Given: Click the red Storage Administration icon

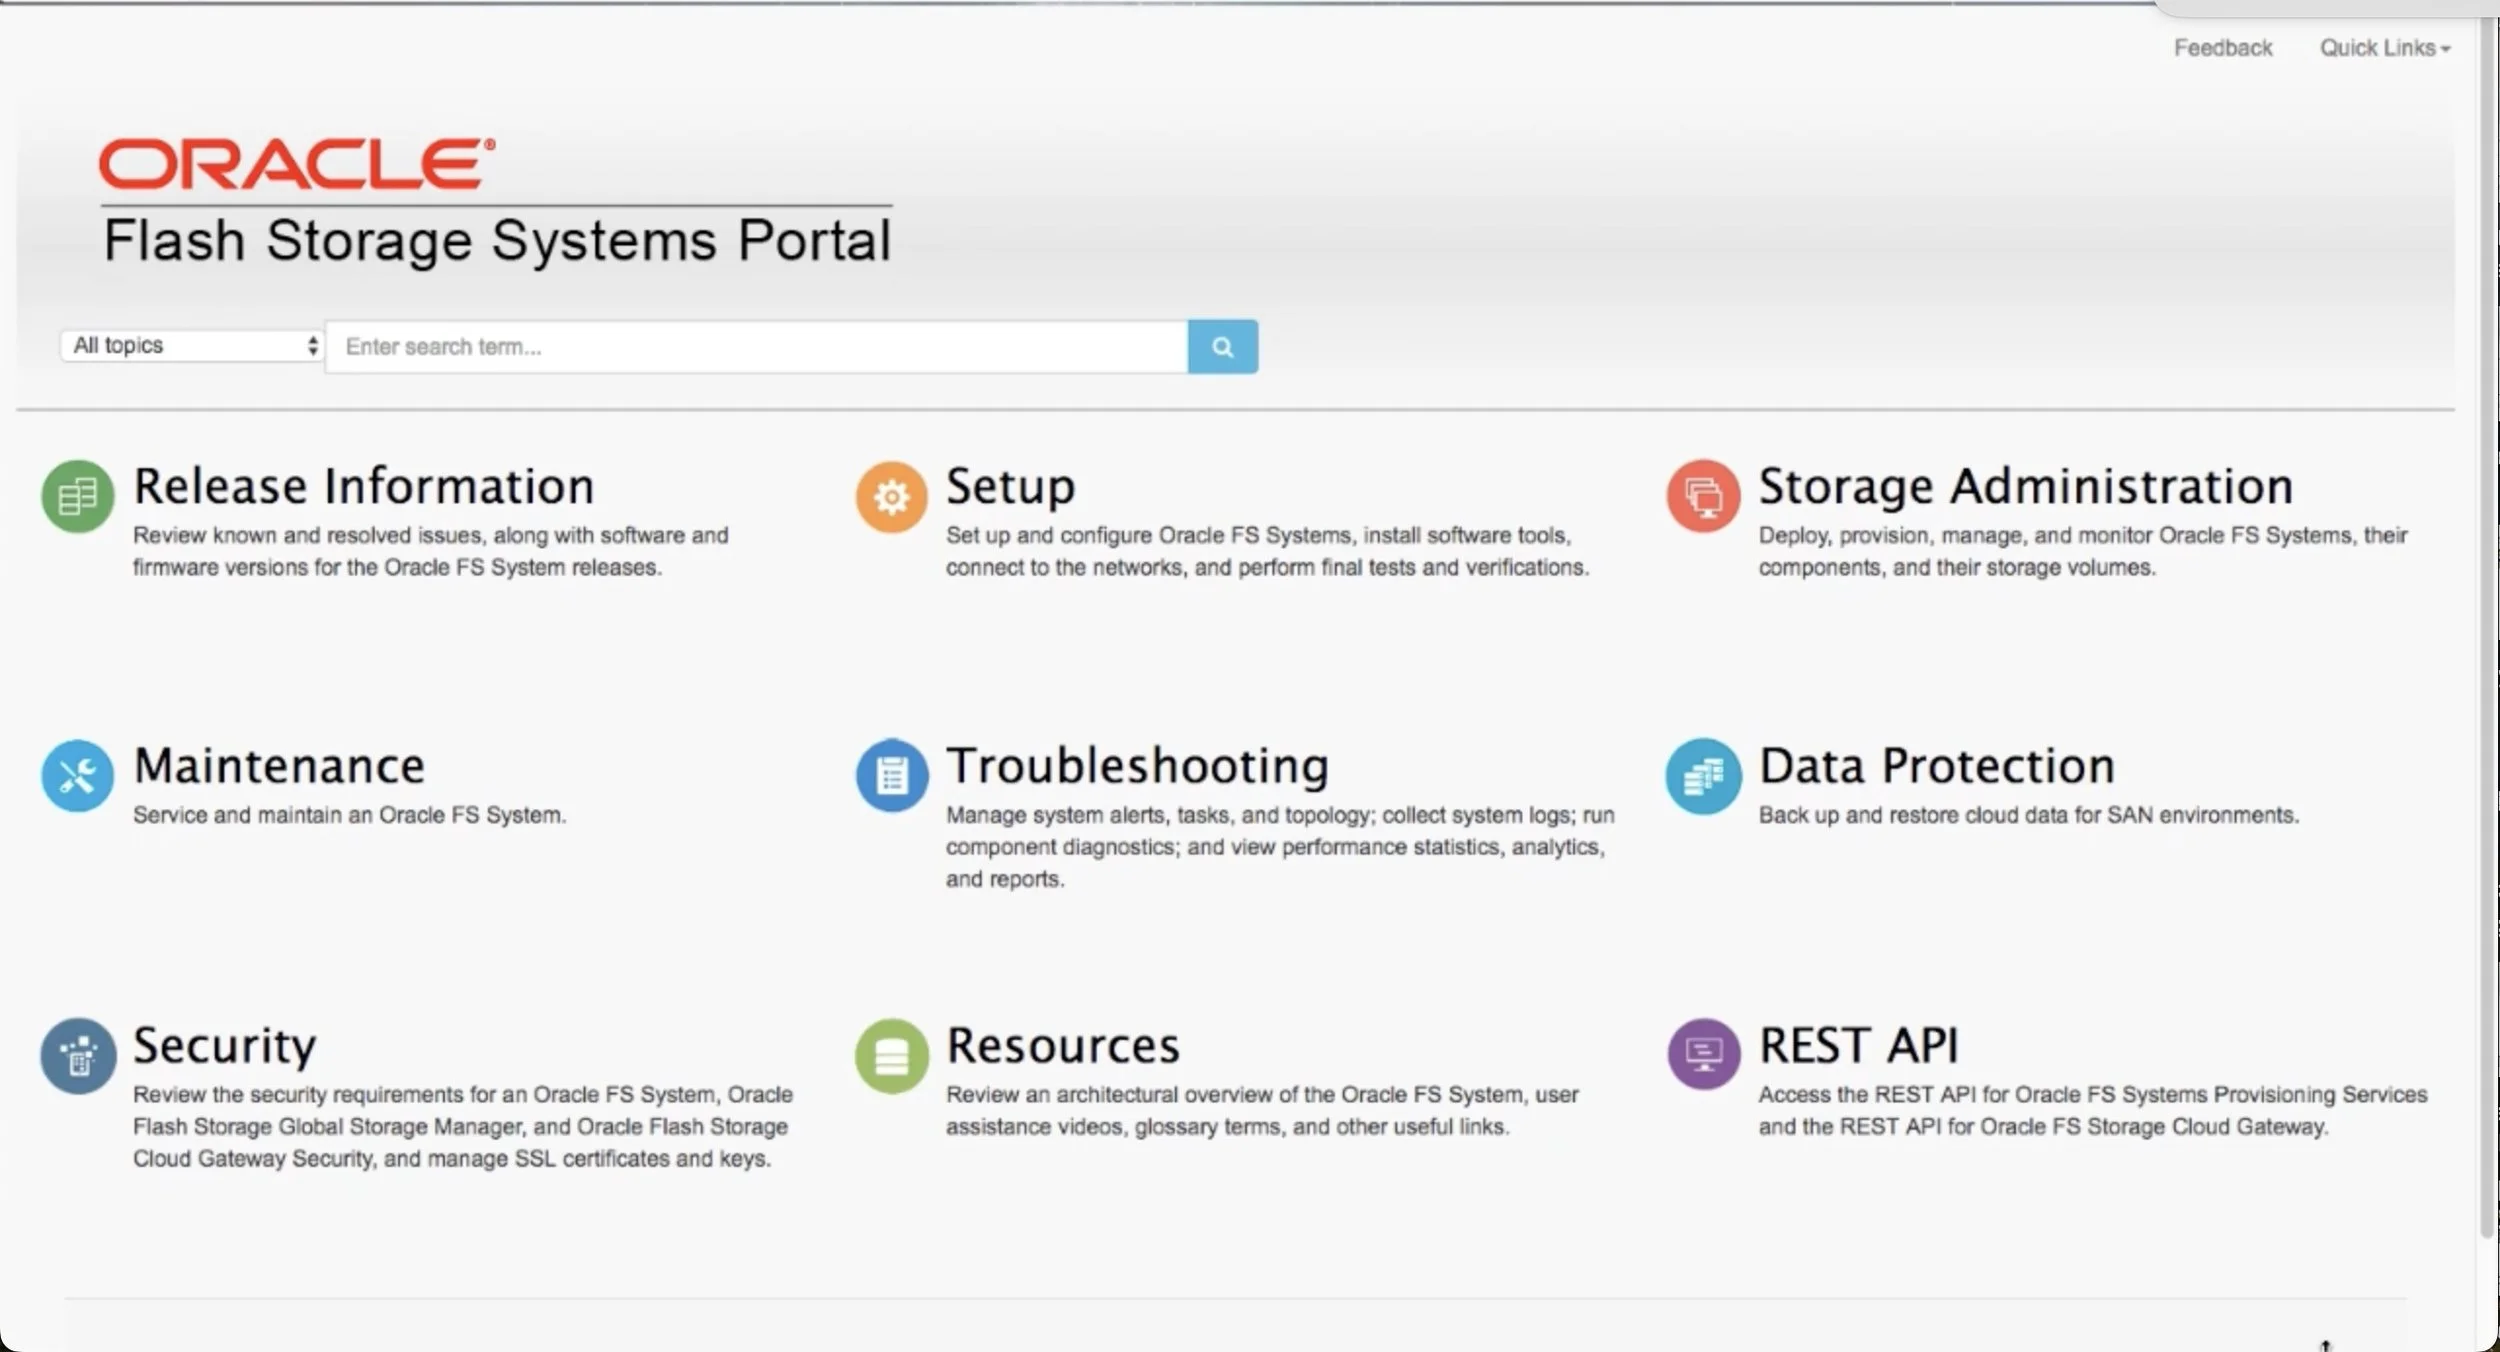Looking at the screenshot, I should (x=1703, y=496).
